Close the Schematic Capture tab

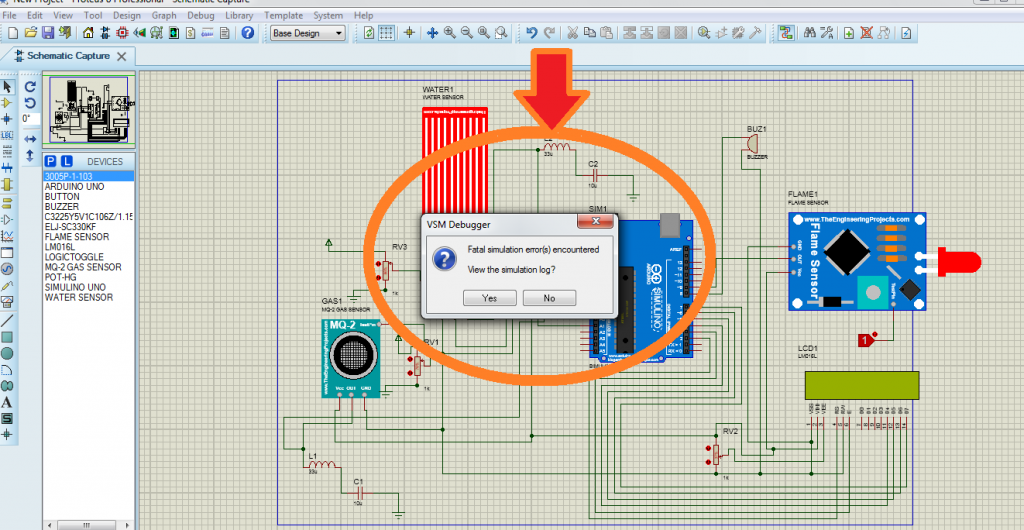(121, 56)
